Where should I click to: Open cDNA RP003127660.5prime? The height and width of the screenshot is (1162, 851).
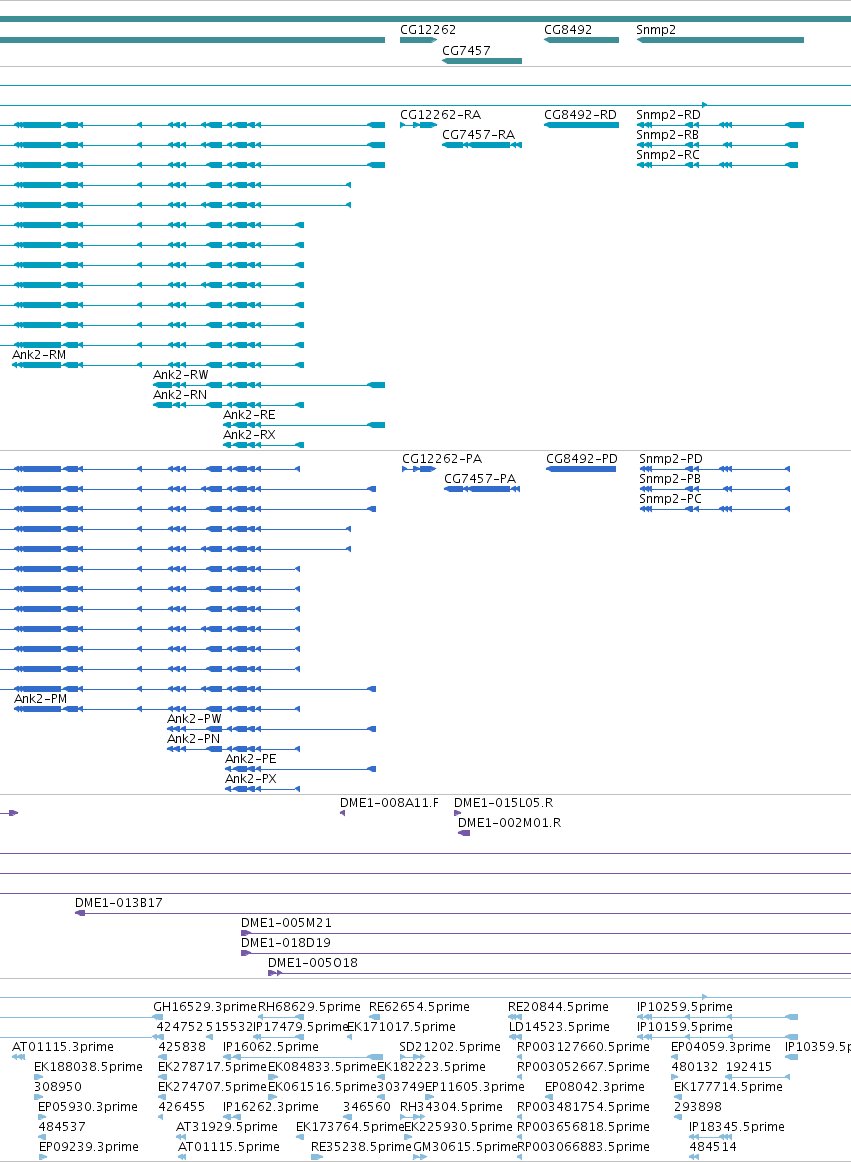583,1046
